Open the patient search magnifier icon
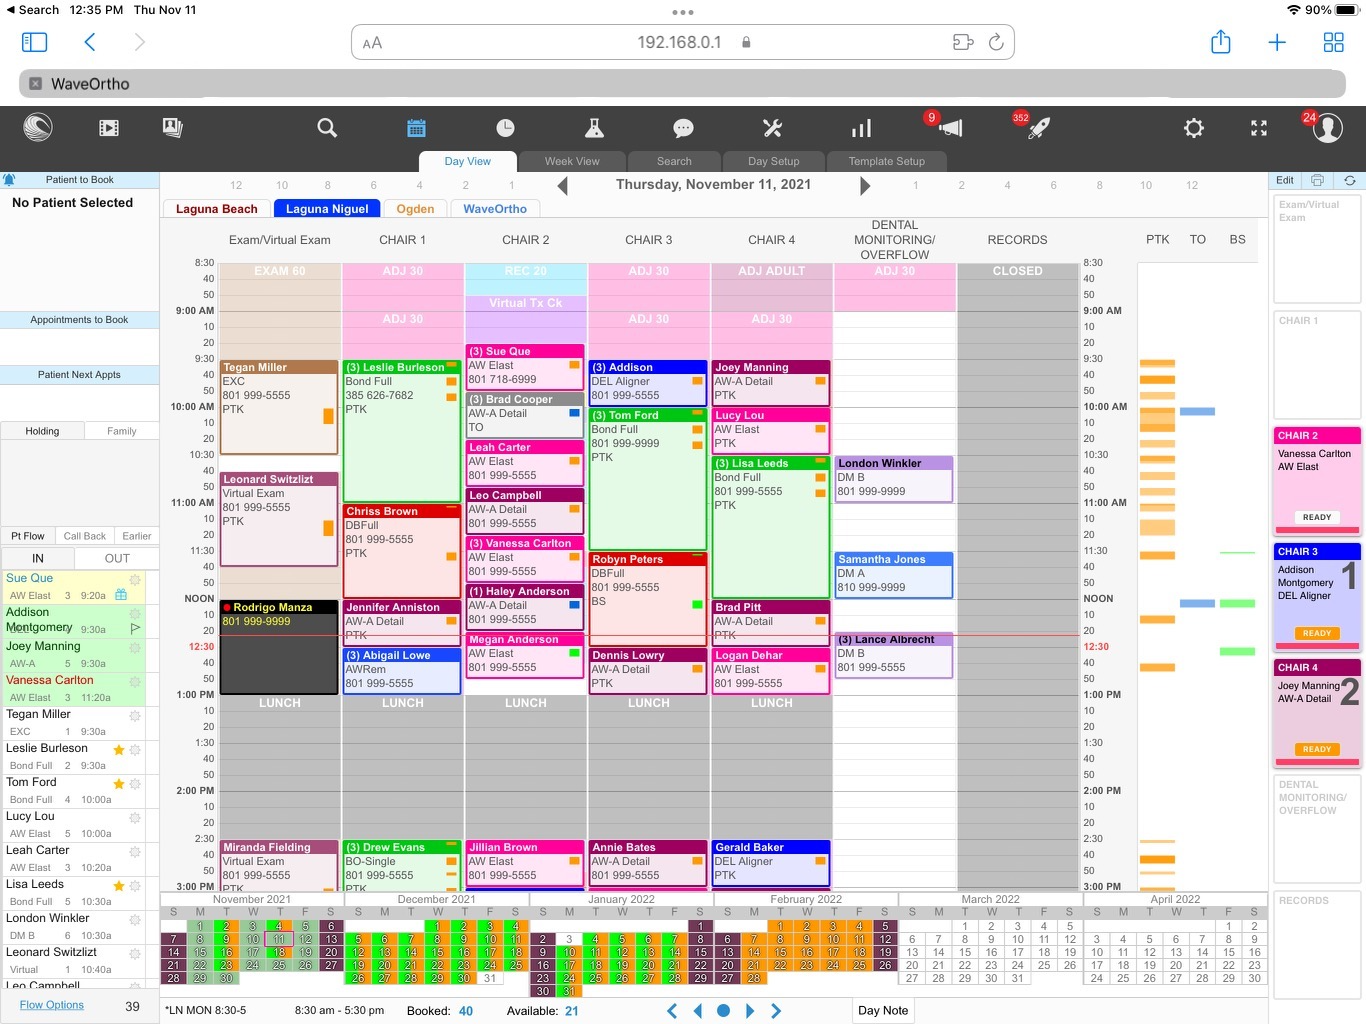 coord(327,128)
